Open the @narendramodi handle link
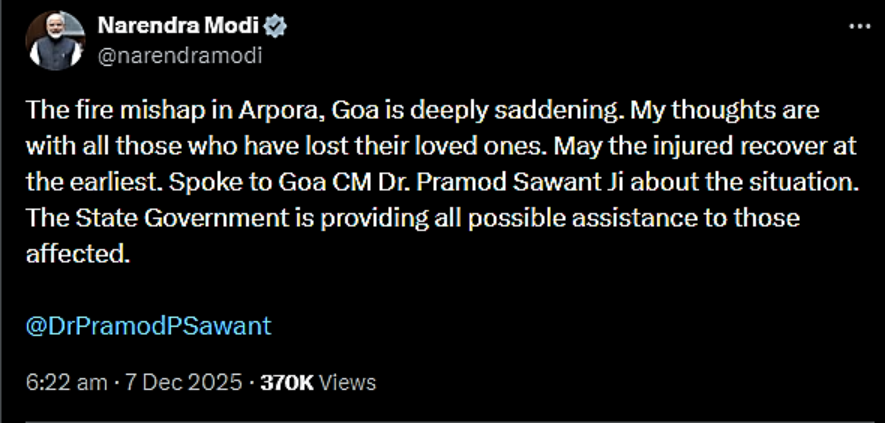Viewport: 885px width, 423px height. (x=180, y=55)
